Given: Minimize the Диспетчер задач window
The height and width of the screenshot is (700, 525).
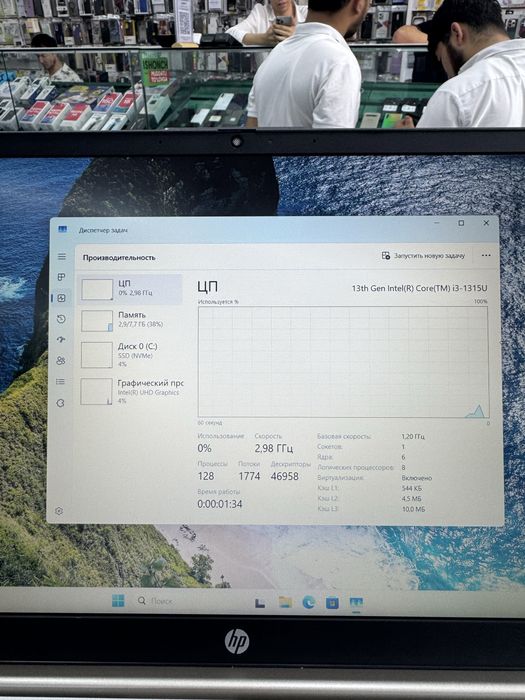Looking at the screenshot, I should tap(437, 222).
